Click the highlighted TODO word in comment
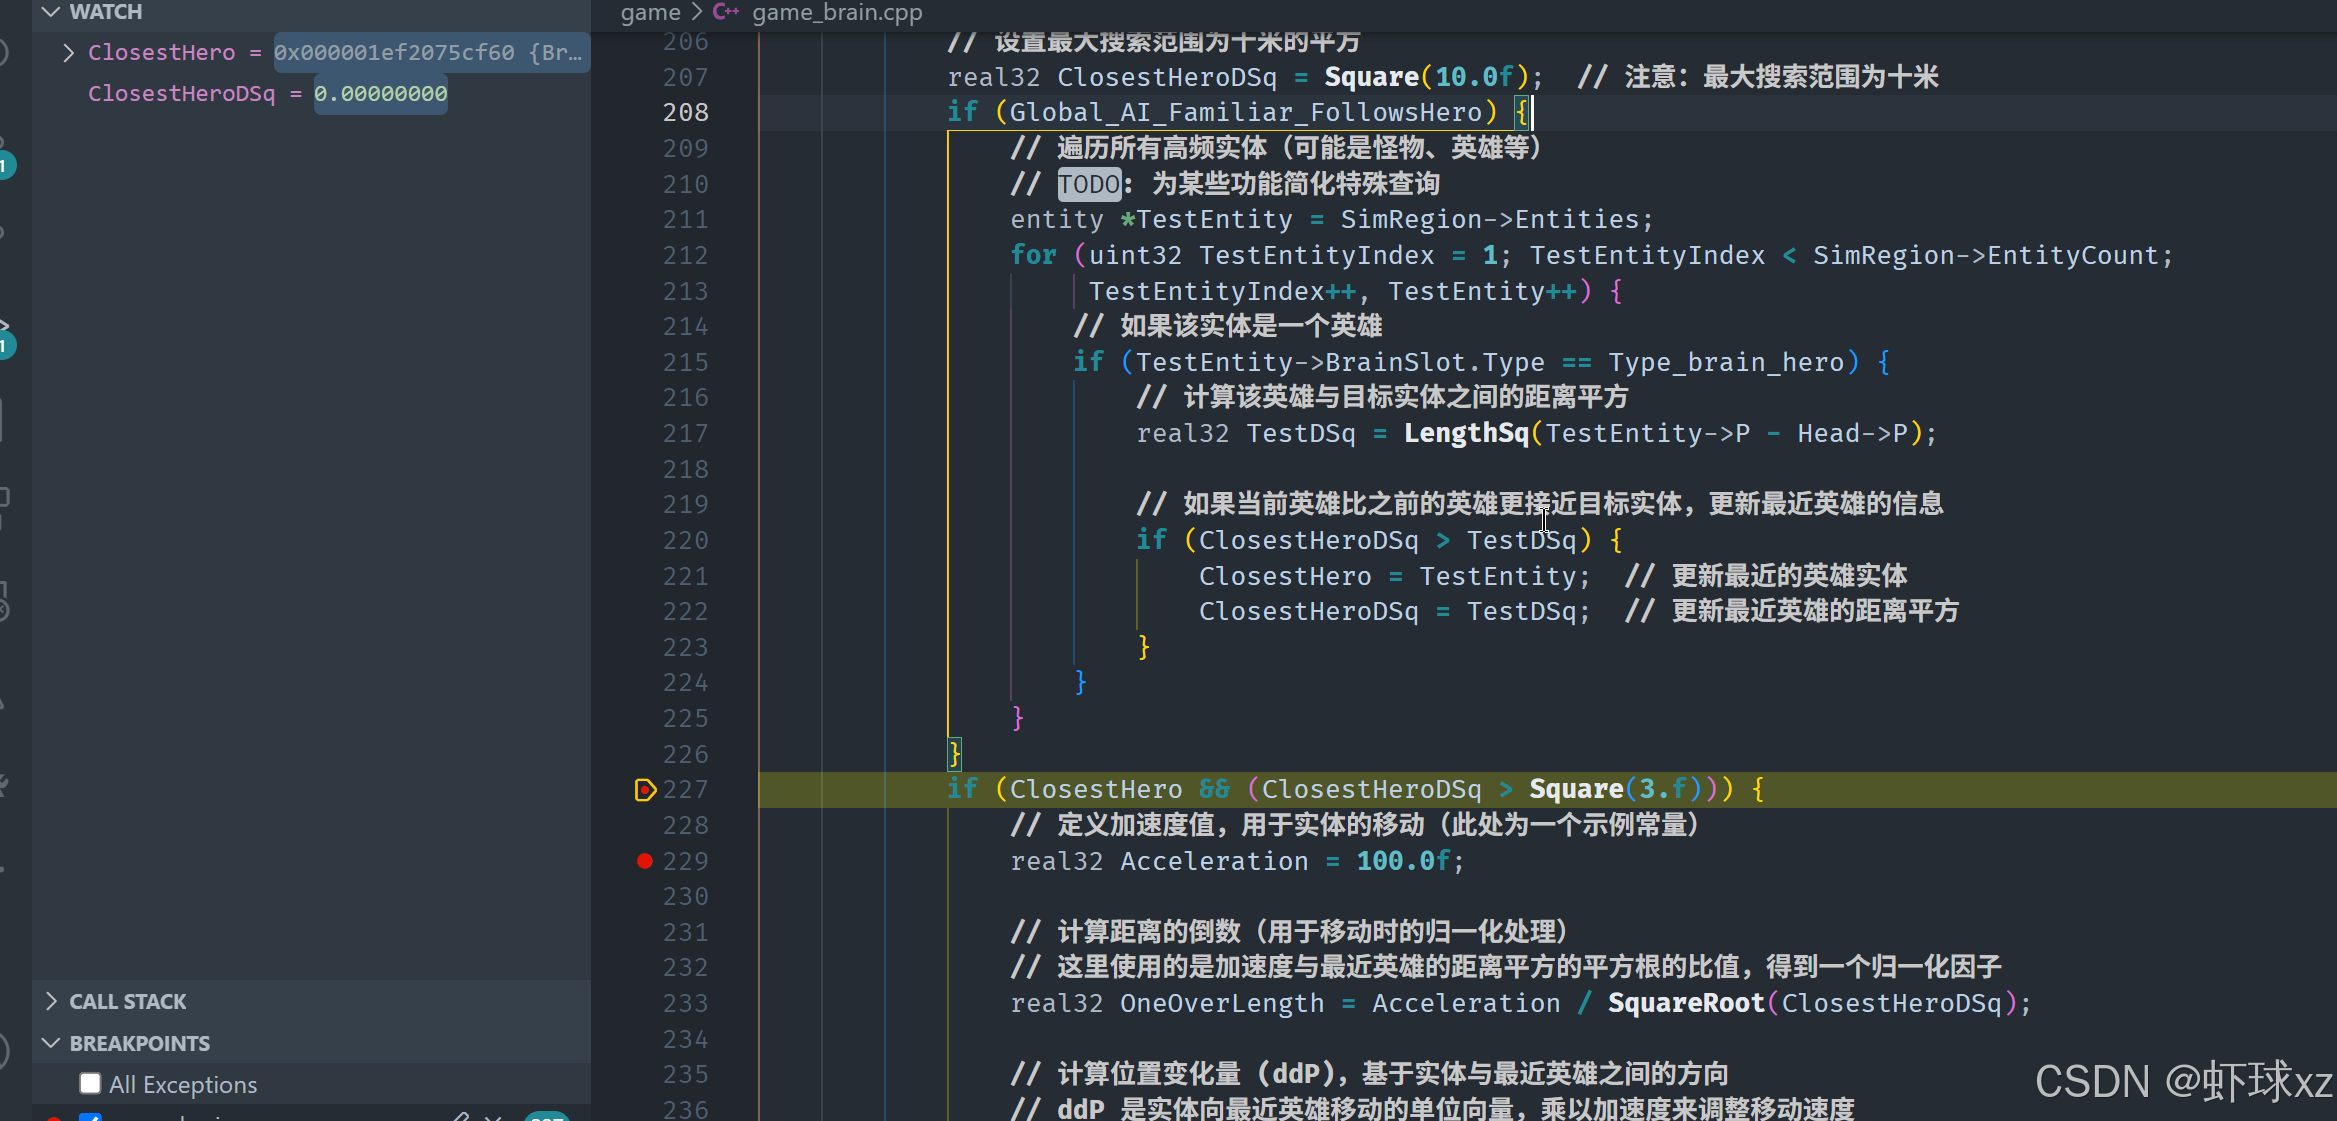 pos(1089,184)
